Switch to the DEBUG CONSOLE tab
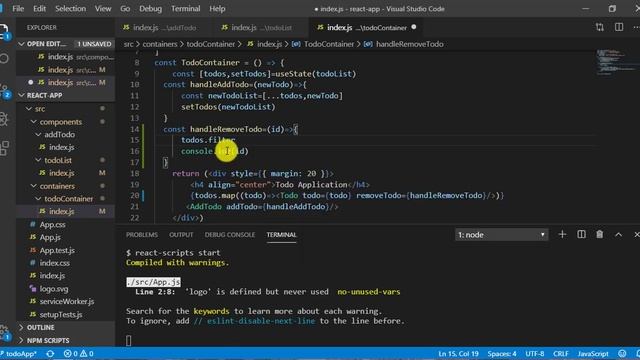The width and height of the screenshot is (640, 360). click(230, 235)
